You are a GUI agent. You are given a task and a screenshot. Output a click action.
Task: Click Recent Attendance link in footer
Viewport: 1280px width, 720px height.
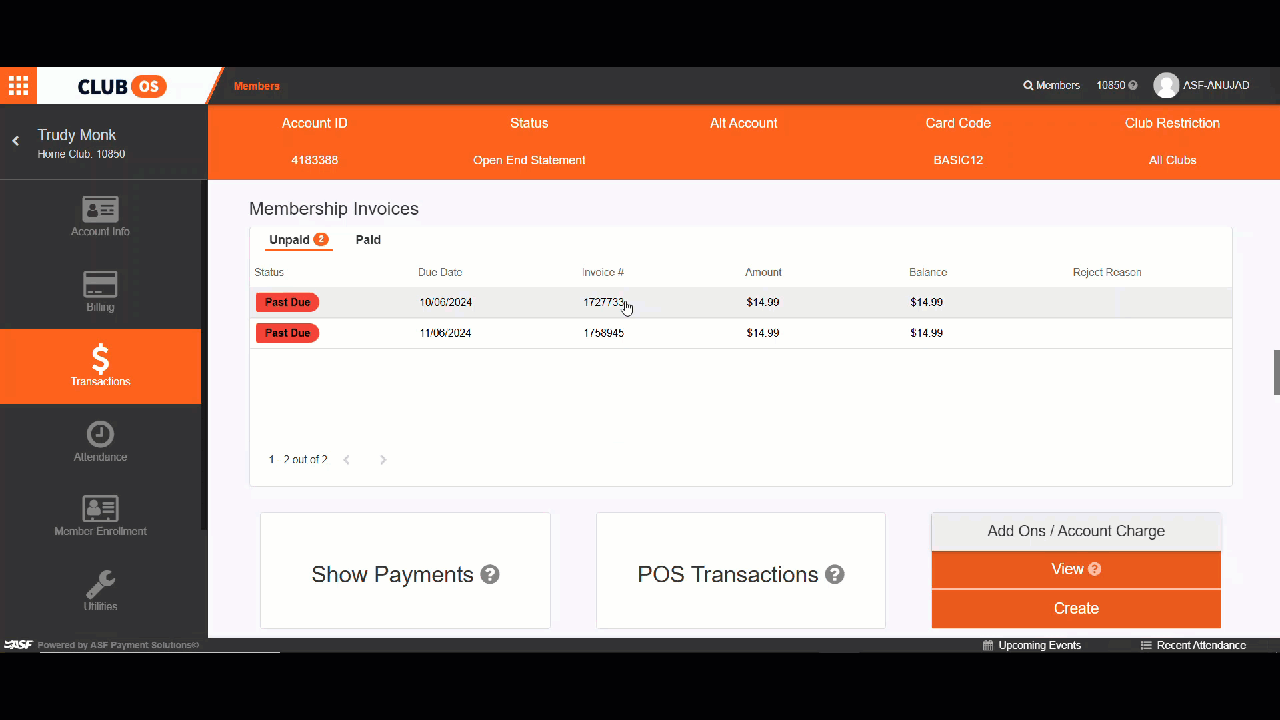point(1201,646)
